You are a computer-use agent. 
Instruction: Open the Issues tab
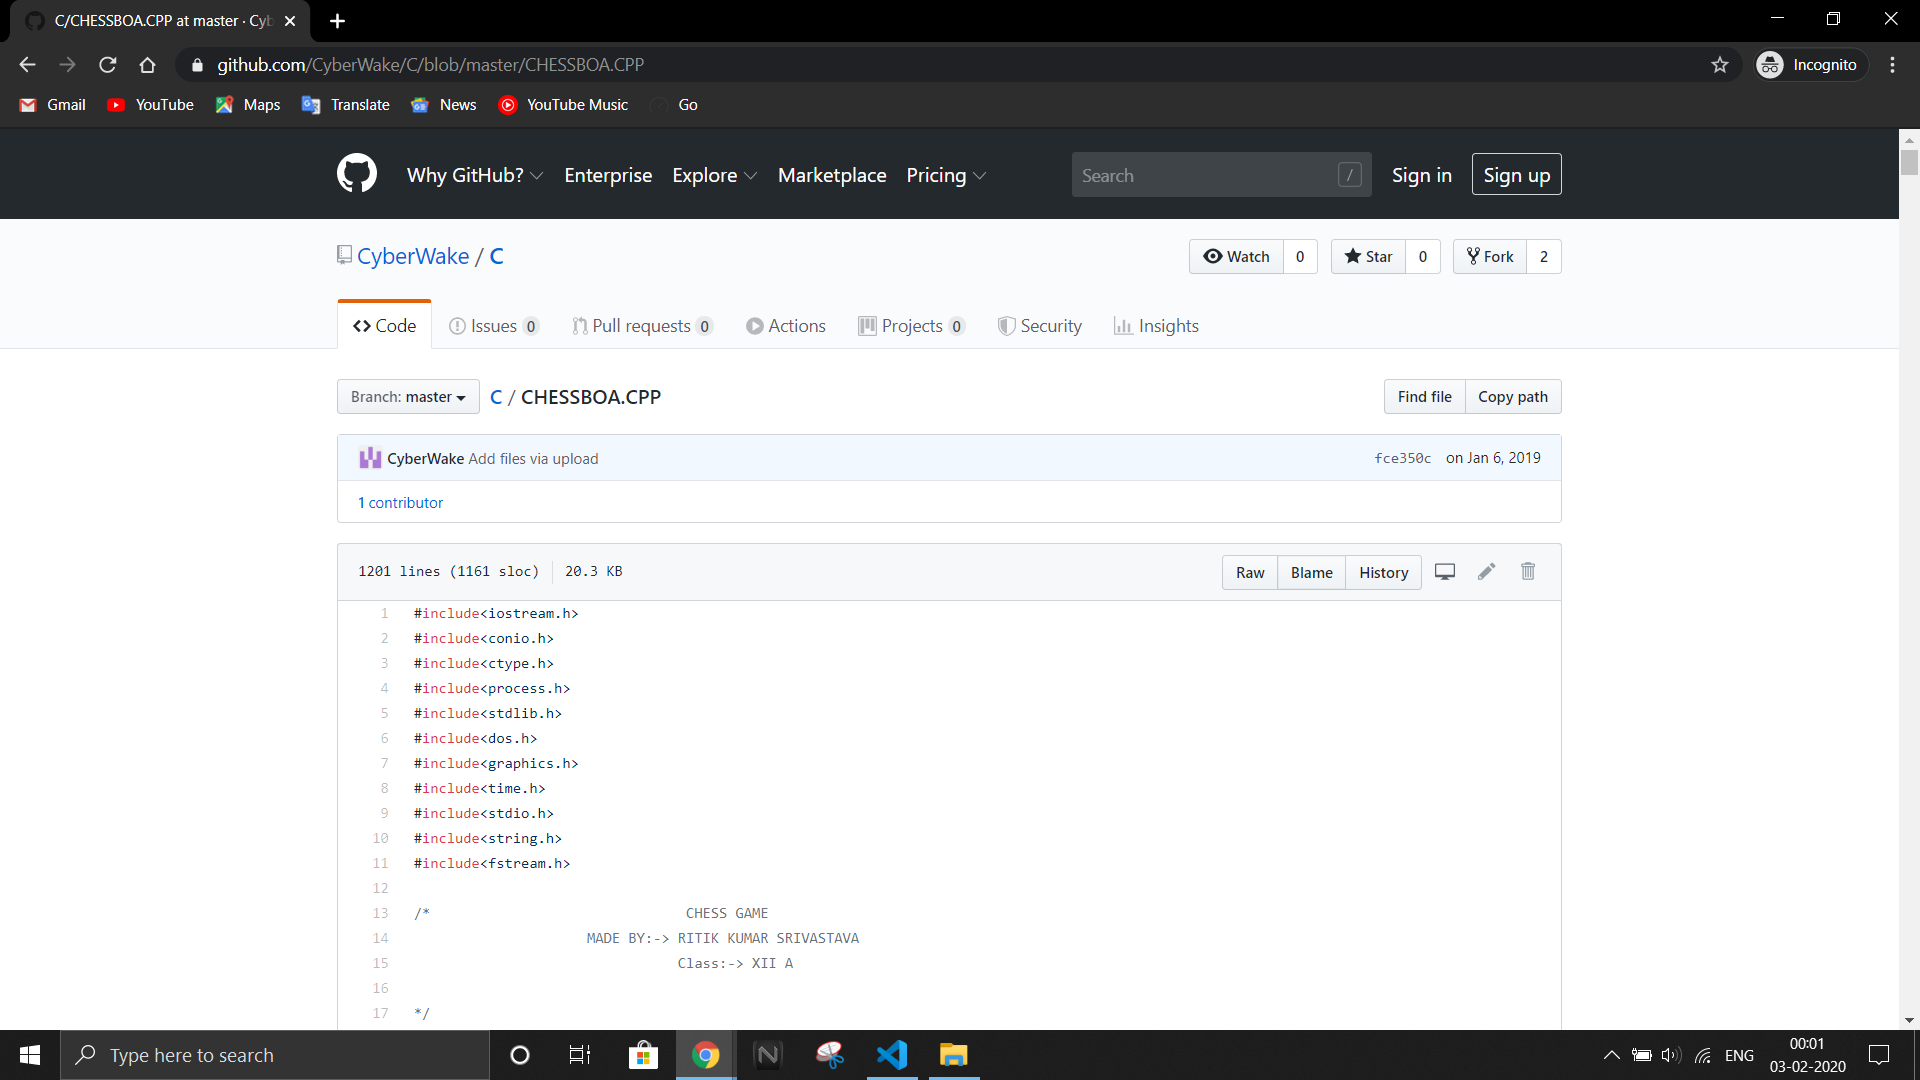coord(494,326)
